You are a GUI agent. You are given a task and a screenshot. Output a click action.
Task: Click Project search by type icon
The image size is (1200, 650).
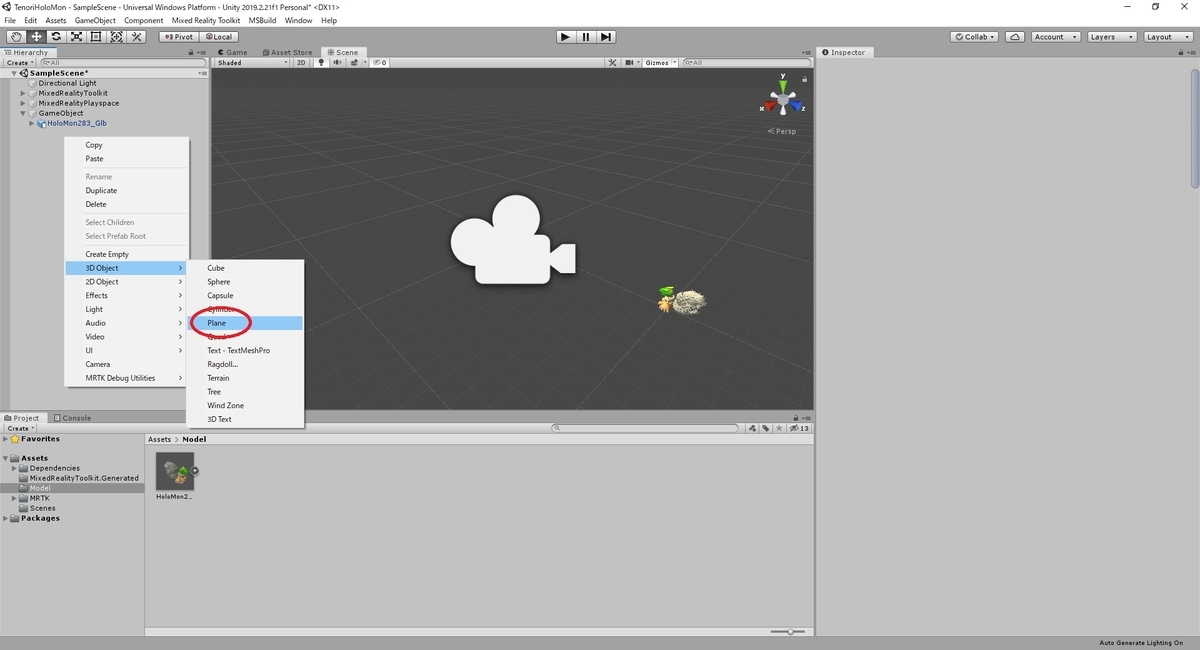click(x=752, y=428)
